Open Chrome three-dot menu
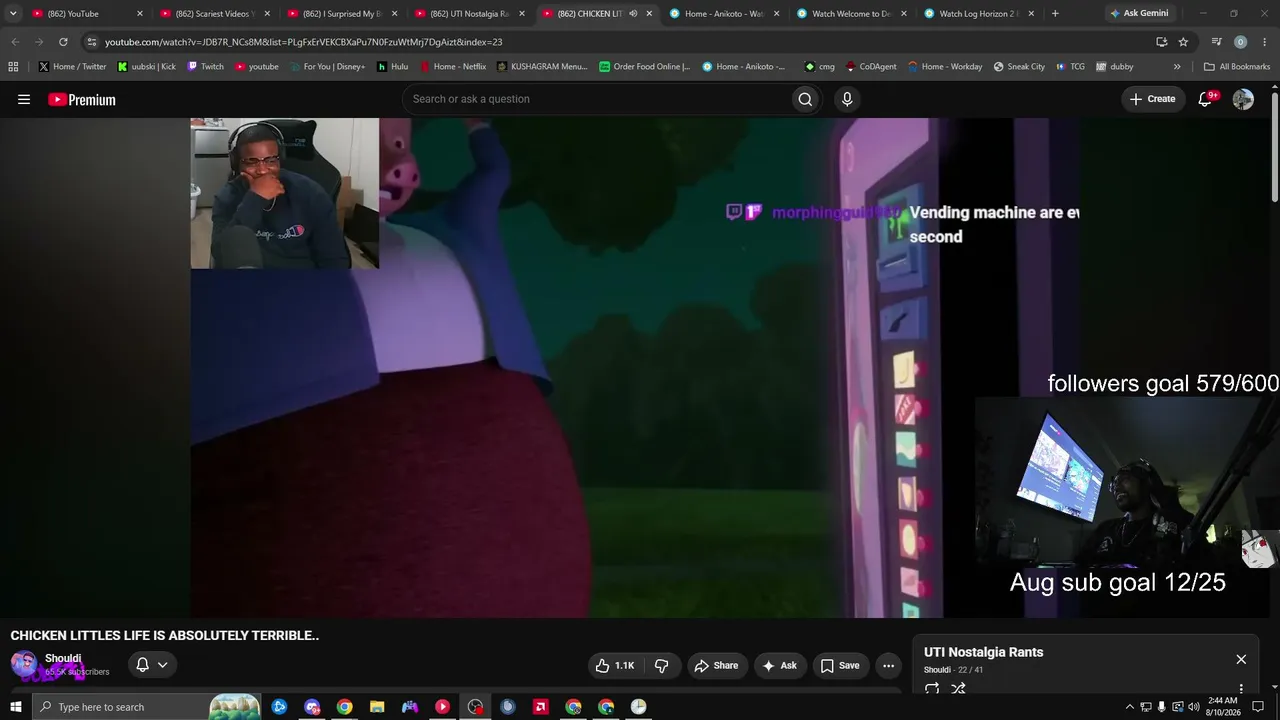This screenshot has width=1280, height=720. tap(1264, 42)
